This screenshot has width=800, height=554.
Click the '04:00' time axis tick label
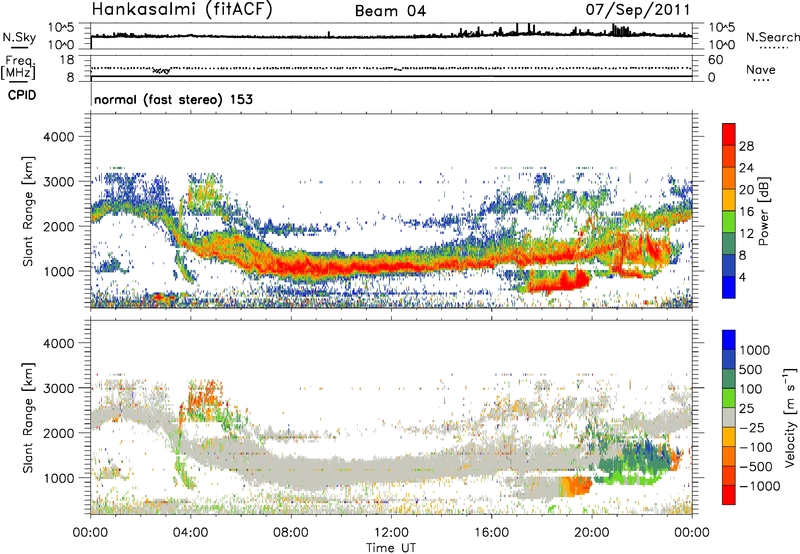(190, 533)
